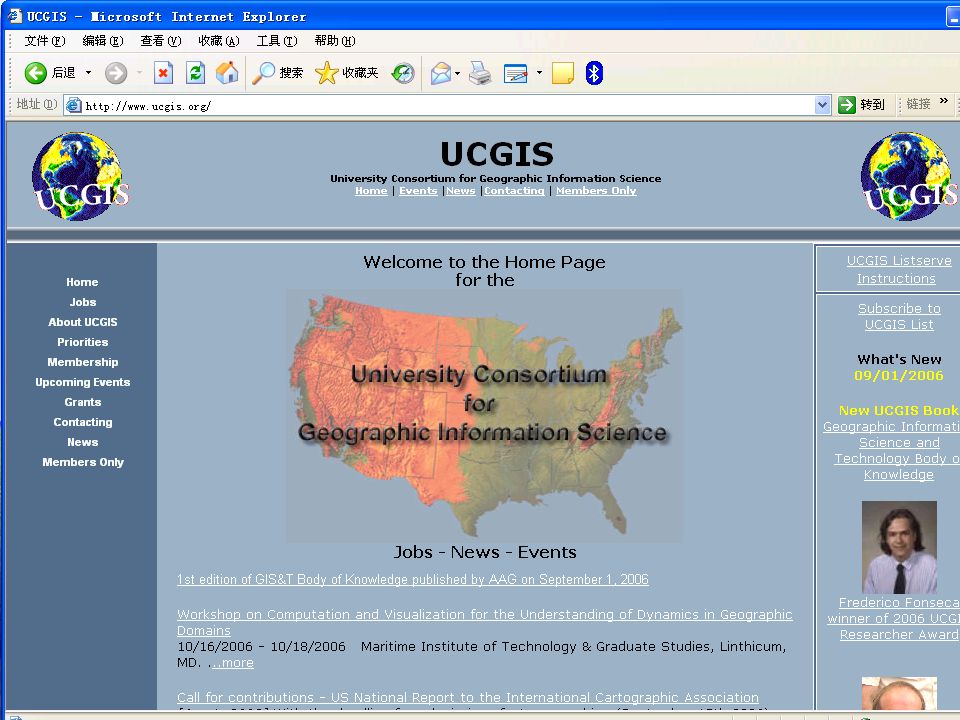The image size is (960, 720).
Task: Click News link in top header navigation
Action: (460, 191)
